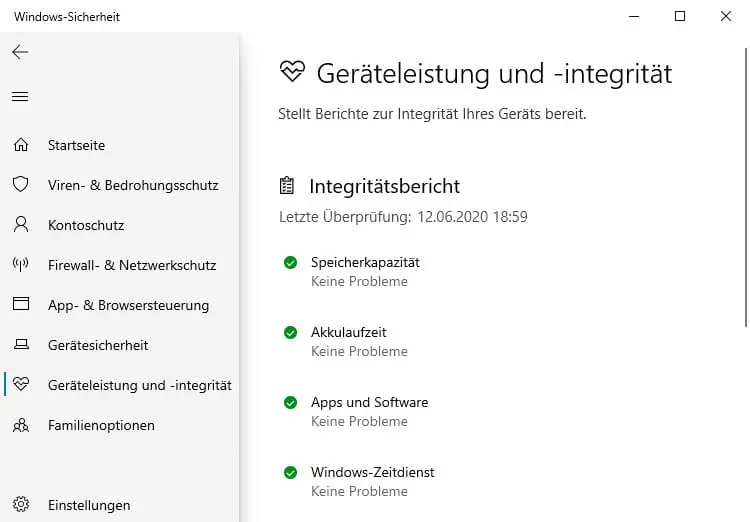Click the Gerätesicherheit laptop icon
This screenshot has width=750, height=522.
(20, 345)
